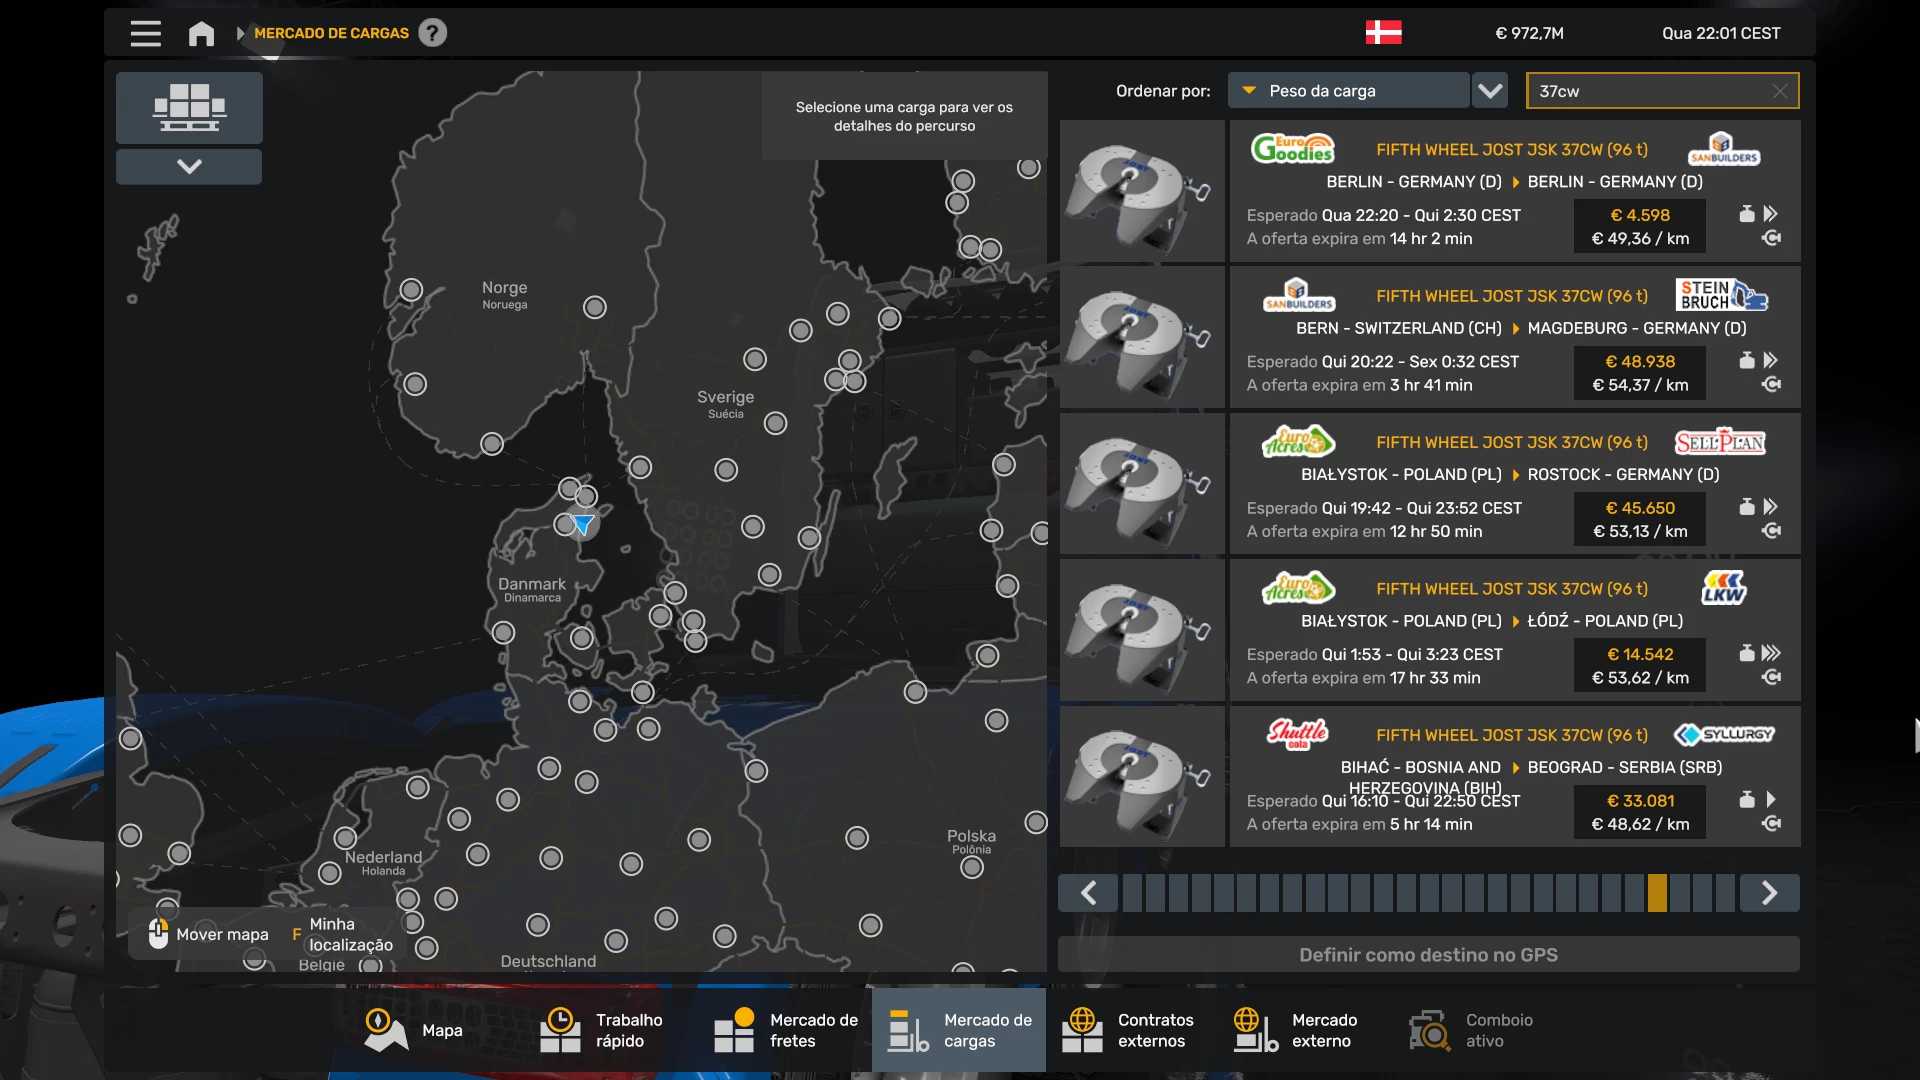This screenshot has width=1920, height=1080.
Task: Select the highlighted orange page indicator
Action: pyautogui.click(x=1657, y=893)
